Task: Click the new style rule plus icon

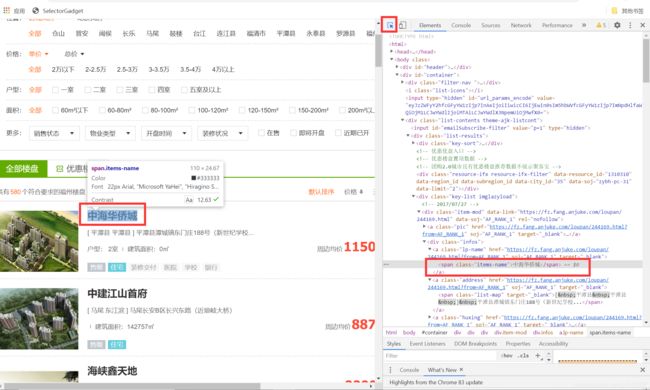Action: pyautogui.click(x=538, y=356)
